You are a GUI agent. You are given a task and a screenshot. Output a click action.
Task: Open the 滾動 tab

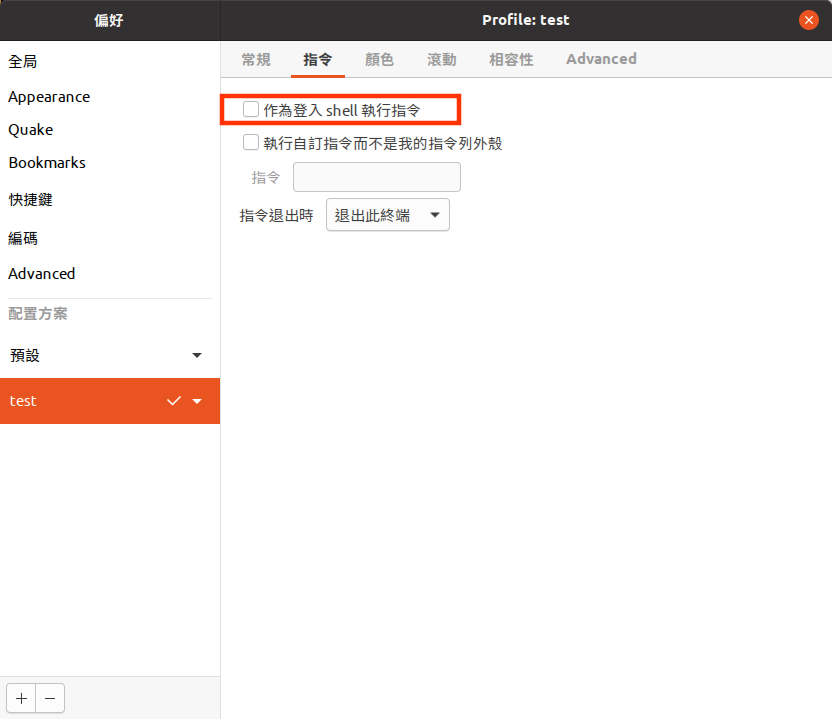click(x=441, y=60)
